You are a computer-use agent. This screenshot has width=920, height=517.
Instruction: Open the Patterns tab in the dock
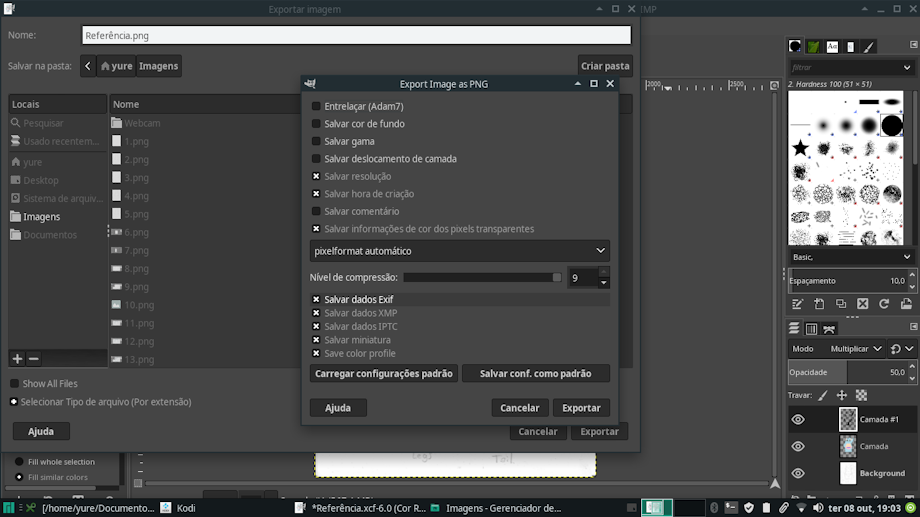point(813,46)
